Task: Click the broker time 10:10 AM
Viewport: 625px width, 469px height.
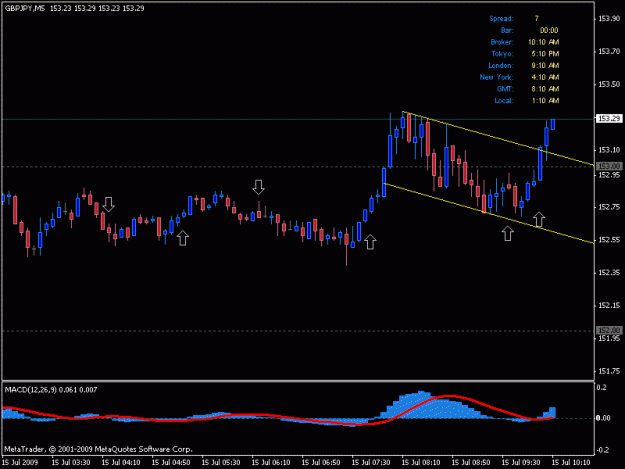Action: point(543,42)
